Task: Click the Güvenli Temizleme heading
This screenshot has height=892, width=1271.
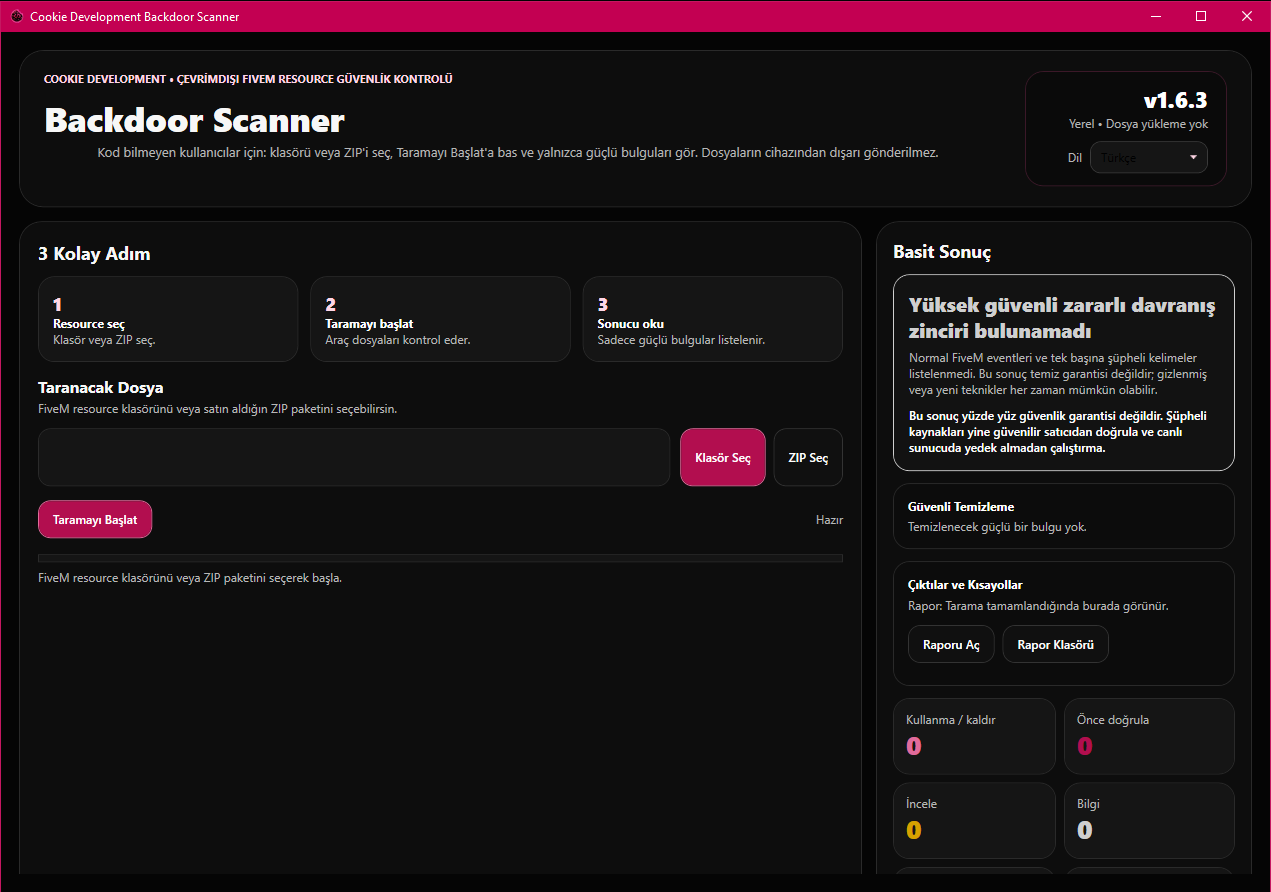Action: tap(961, 507)
